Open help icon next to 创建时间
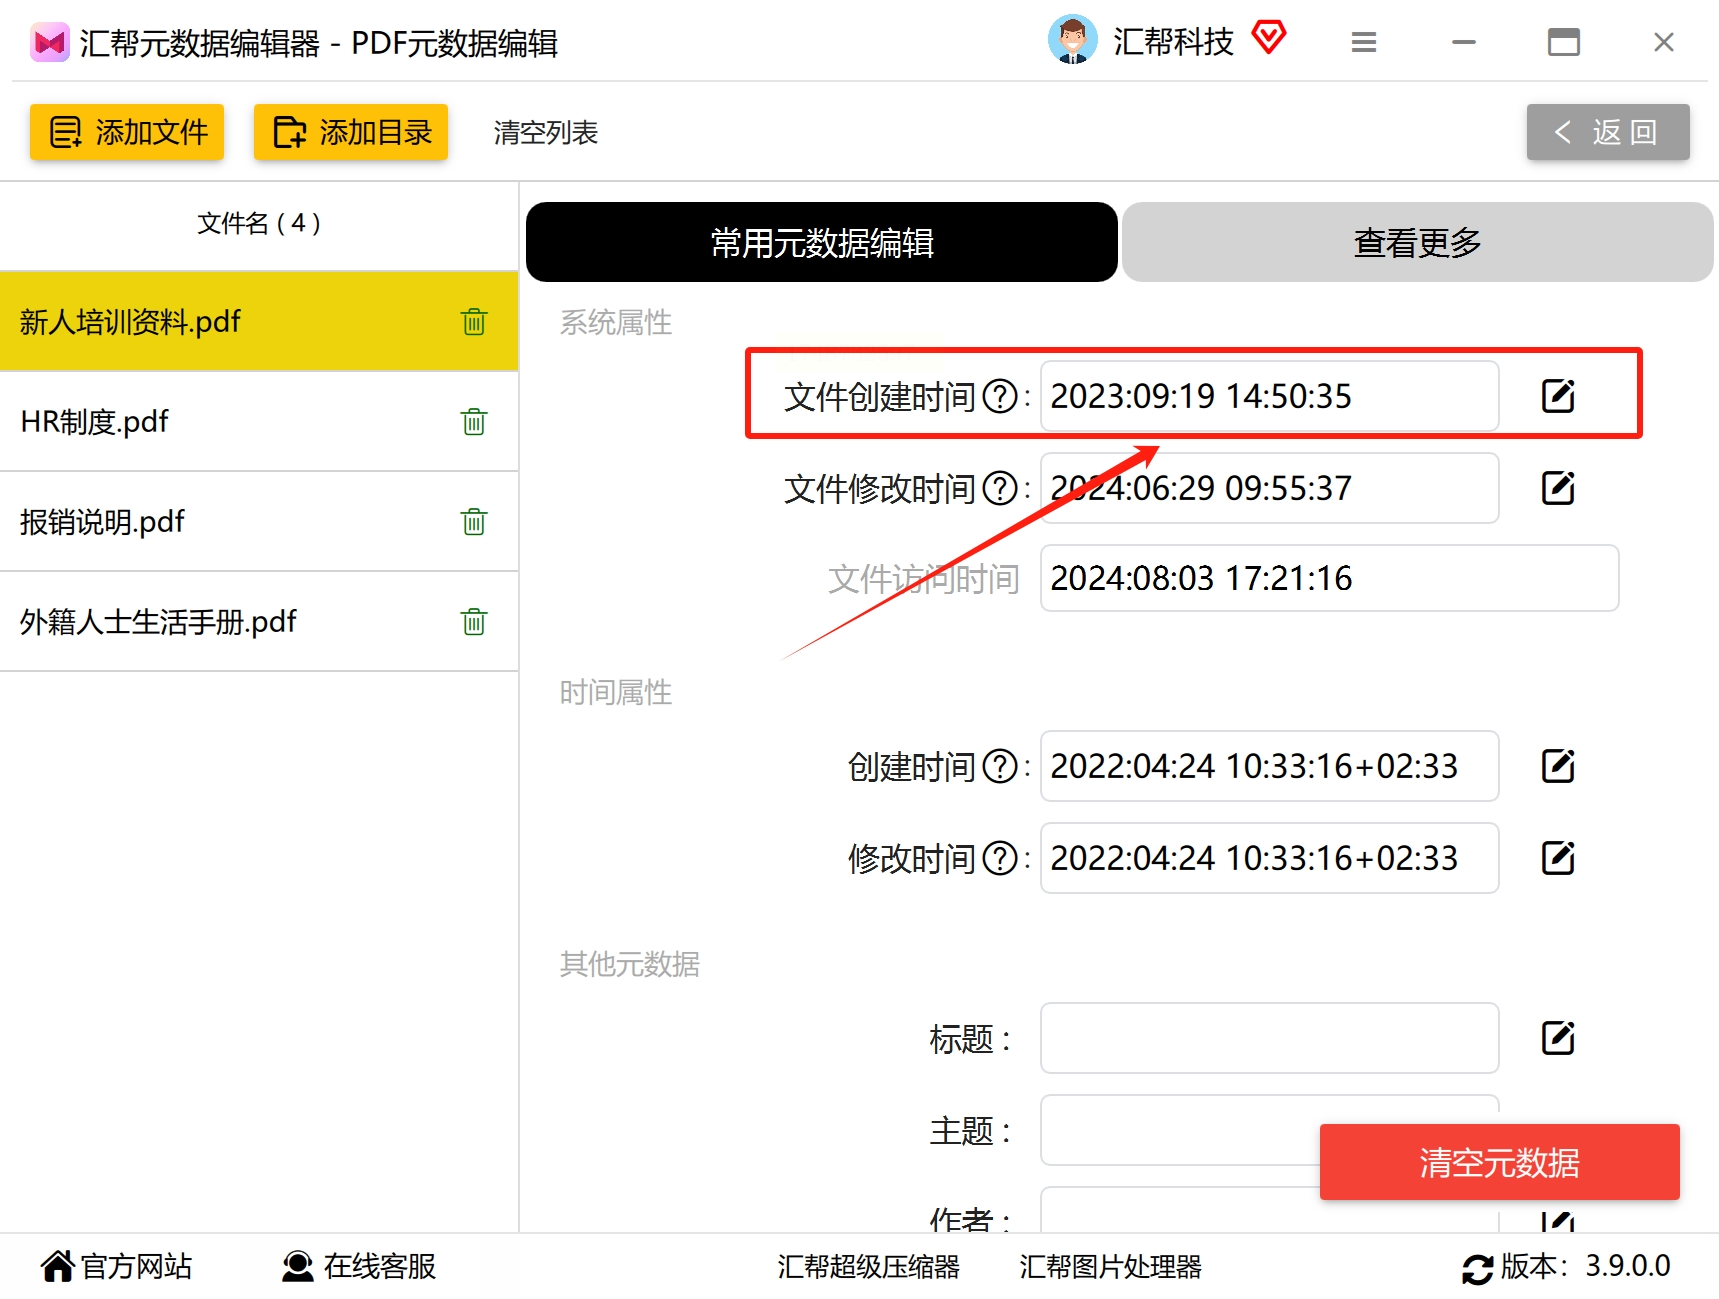This screenshot has width=1719, height=1299. coord(1000,767)
